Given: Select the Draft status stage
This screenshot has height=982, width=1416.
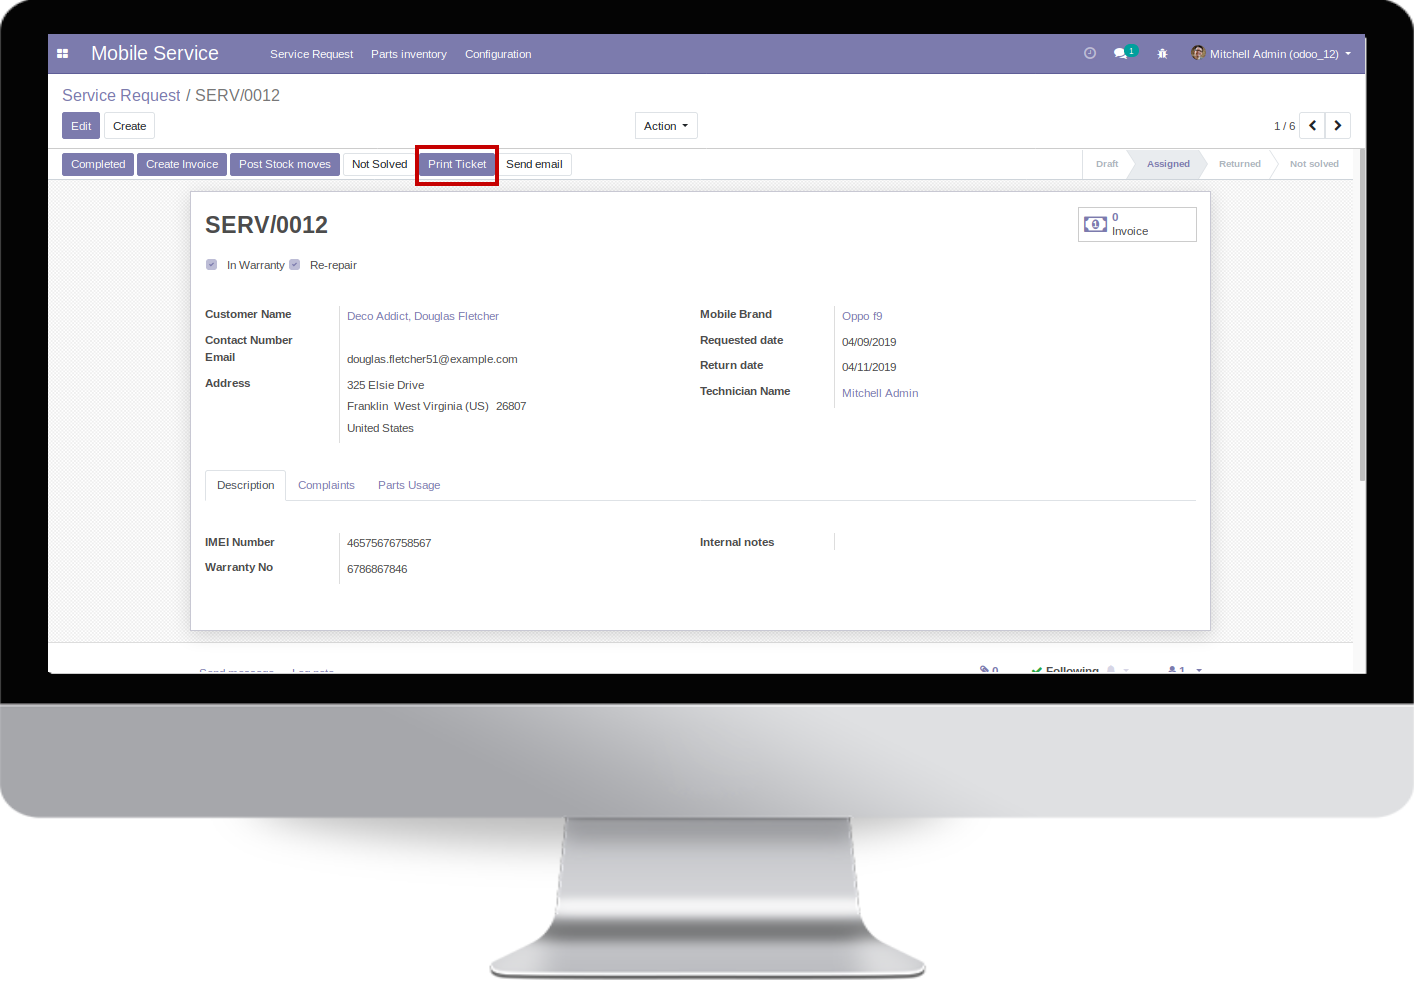Looking at the screenshot, I should coord(1106,164).
